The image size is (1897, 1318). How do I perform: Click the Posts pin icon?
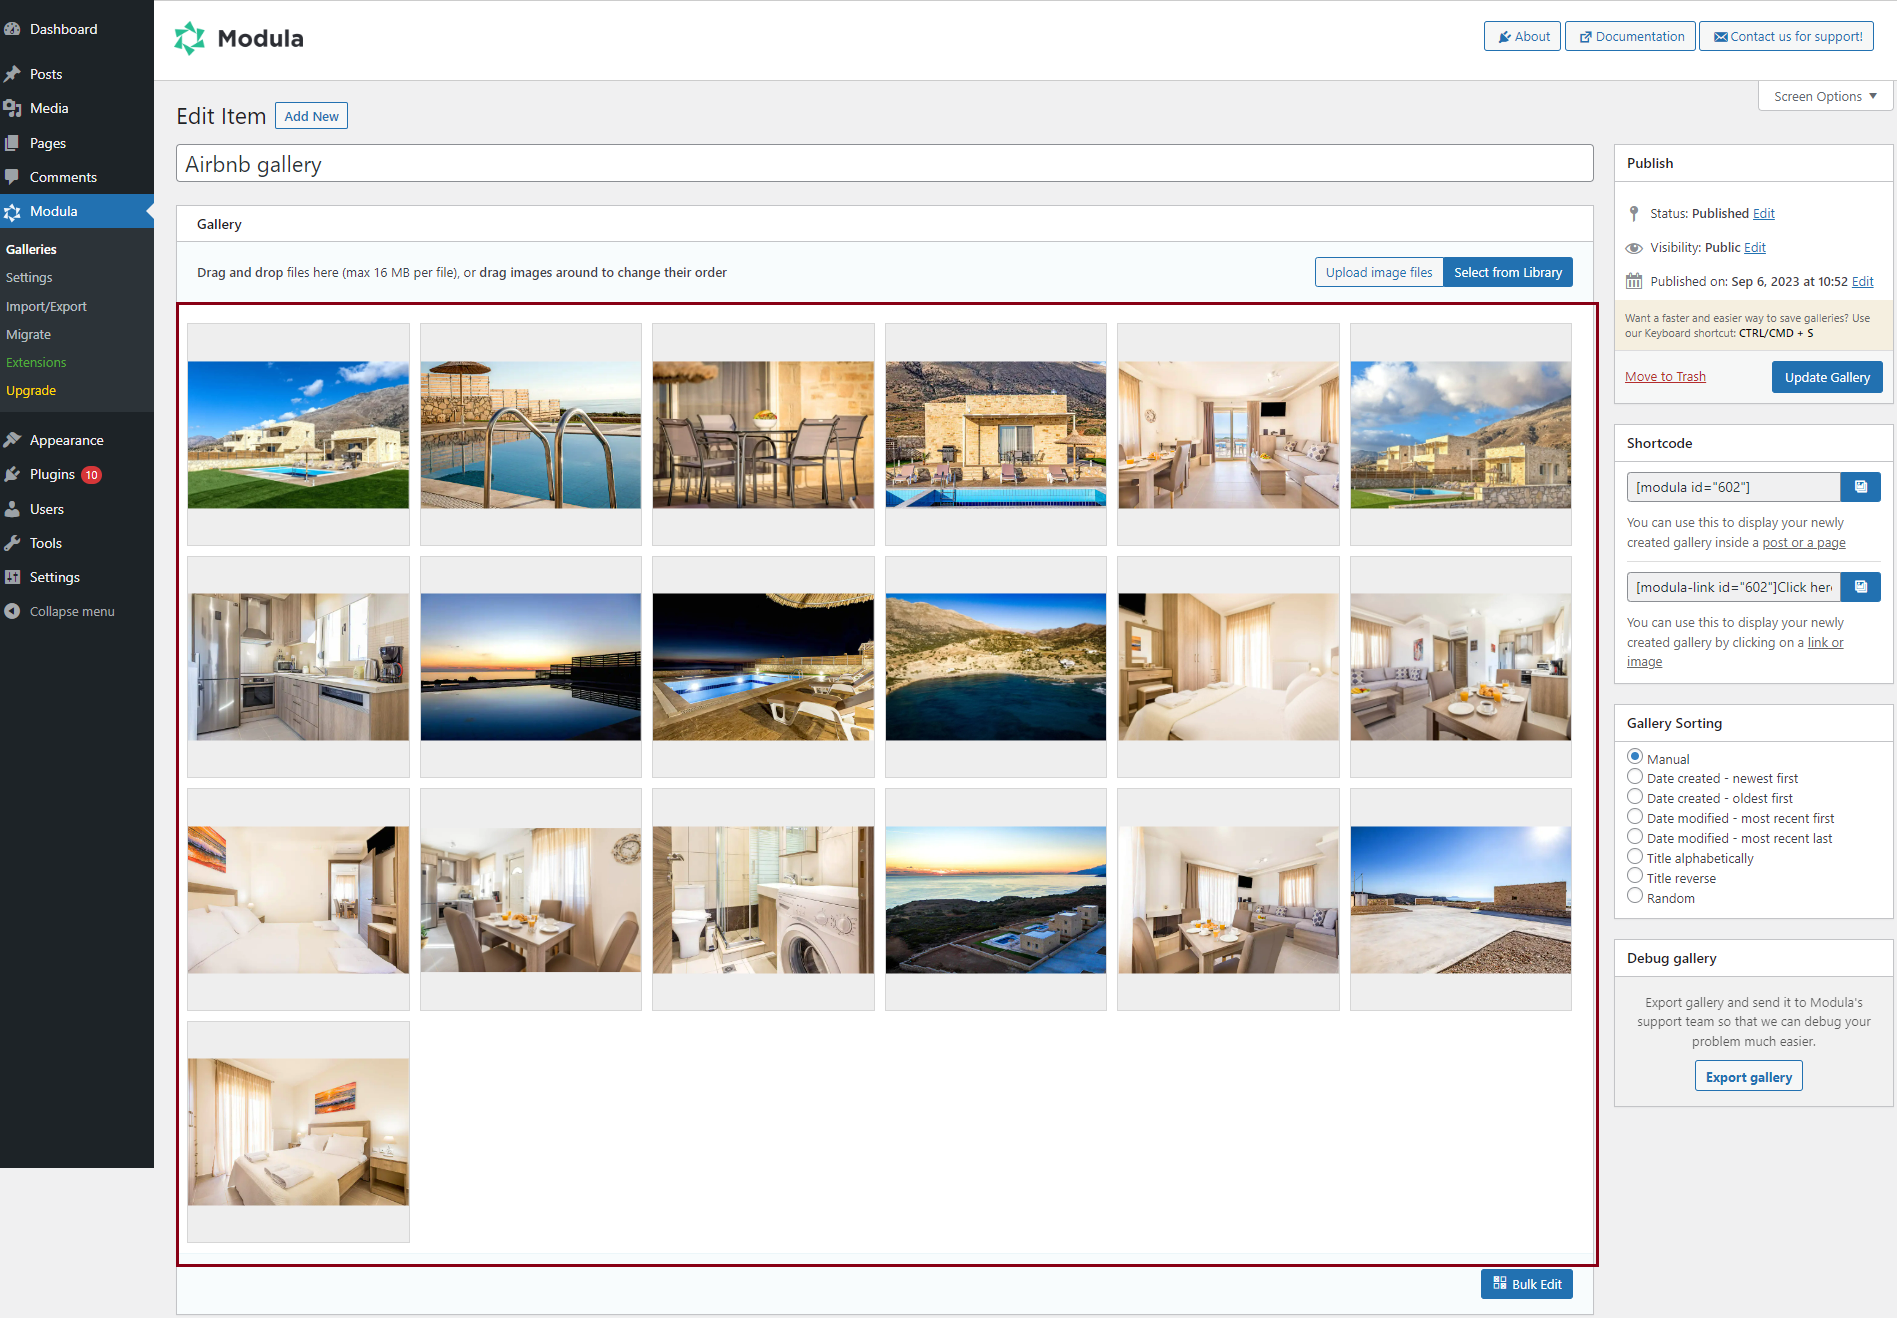click(12, 74)
